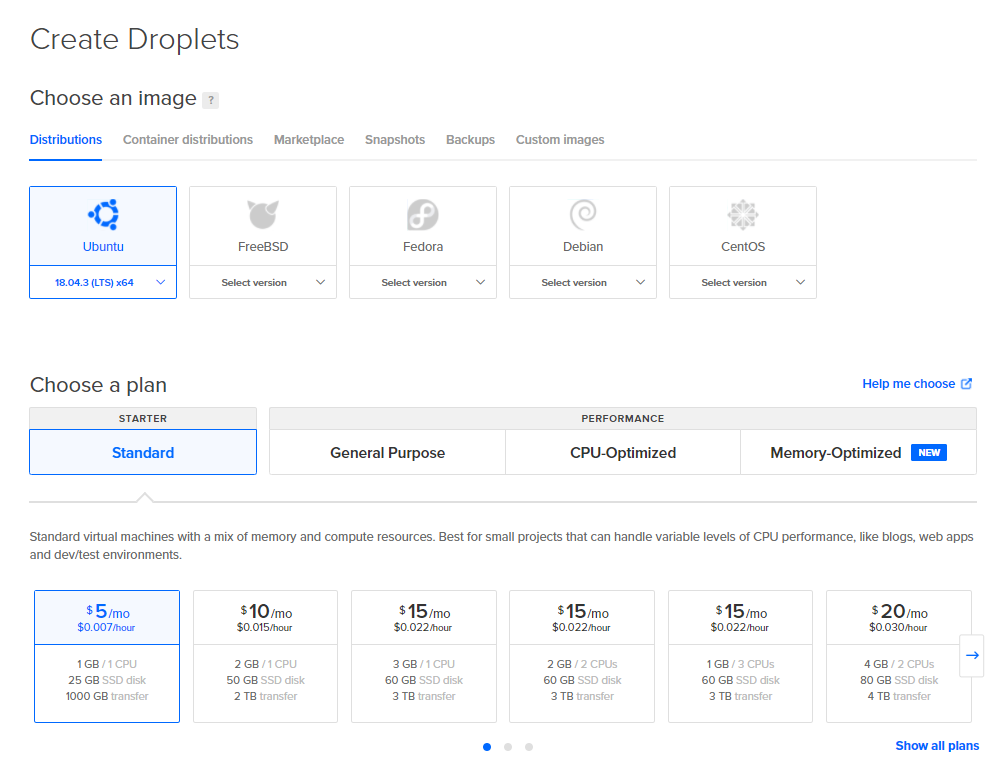Expand FreeBSD Select version dropdown
Screen dimensions: 1006x772
click(263, 283)
